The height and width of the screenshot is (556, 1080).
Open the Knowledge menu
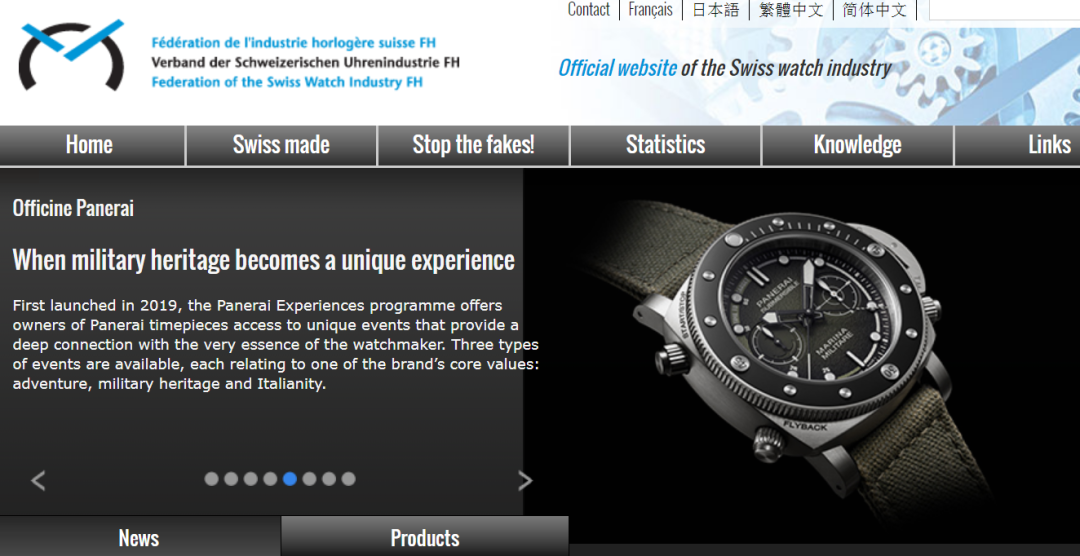pyautogui.click(x=858, y=145)
